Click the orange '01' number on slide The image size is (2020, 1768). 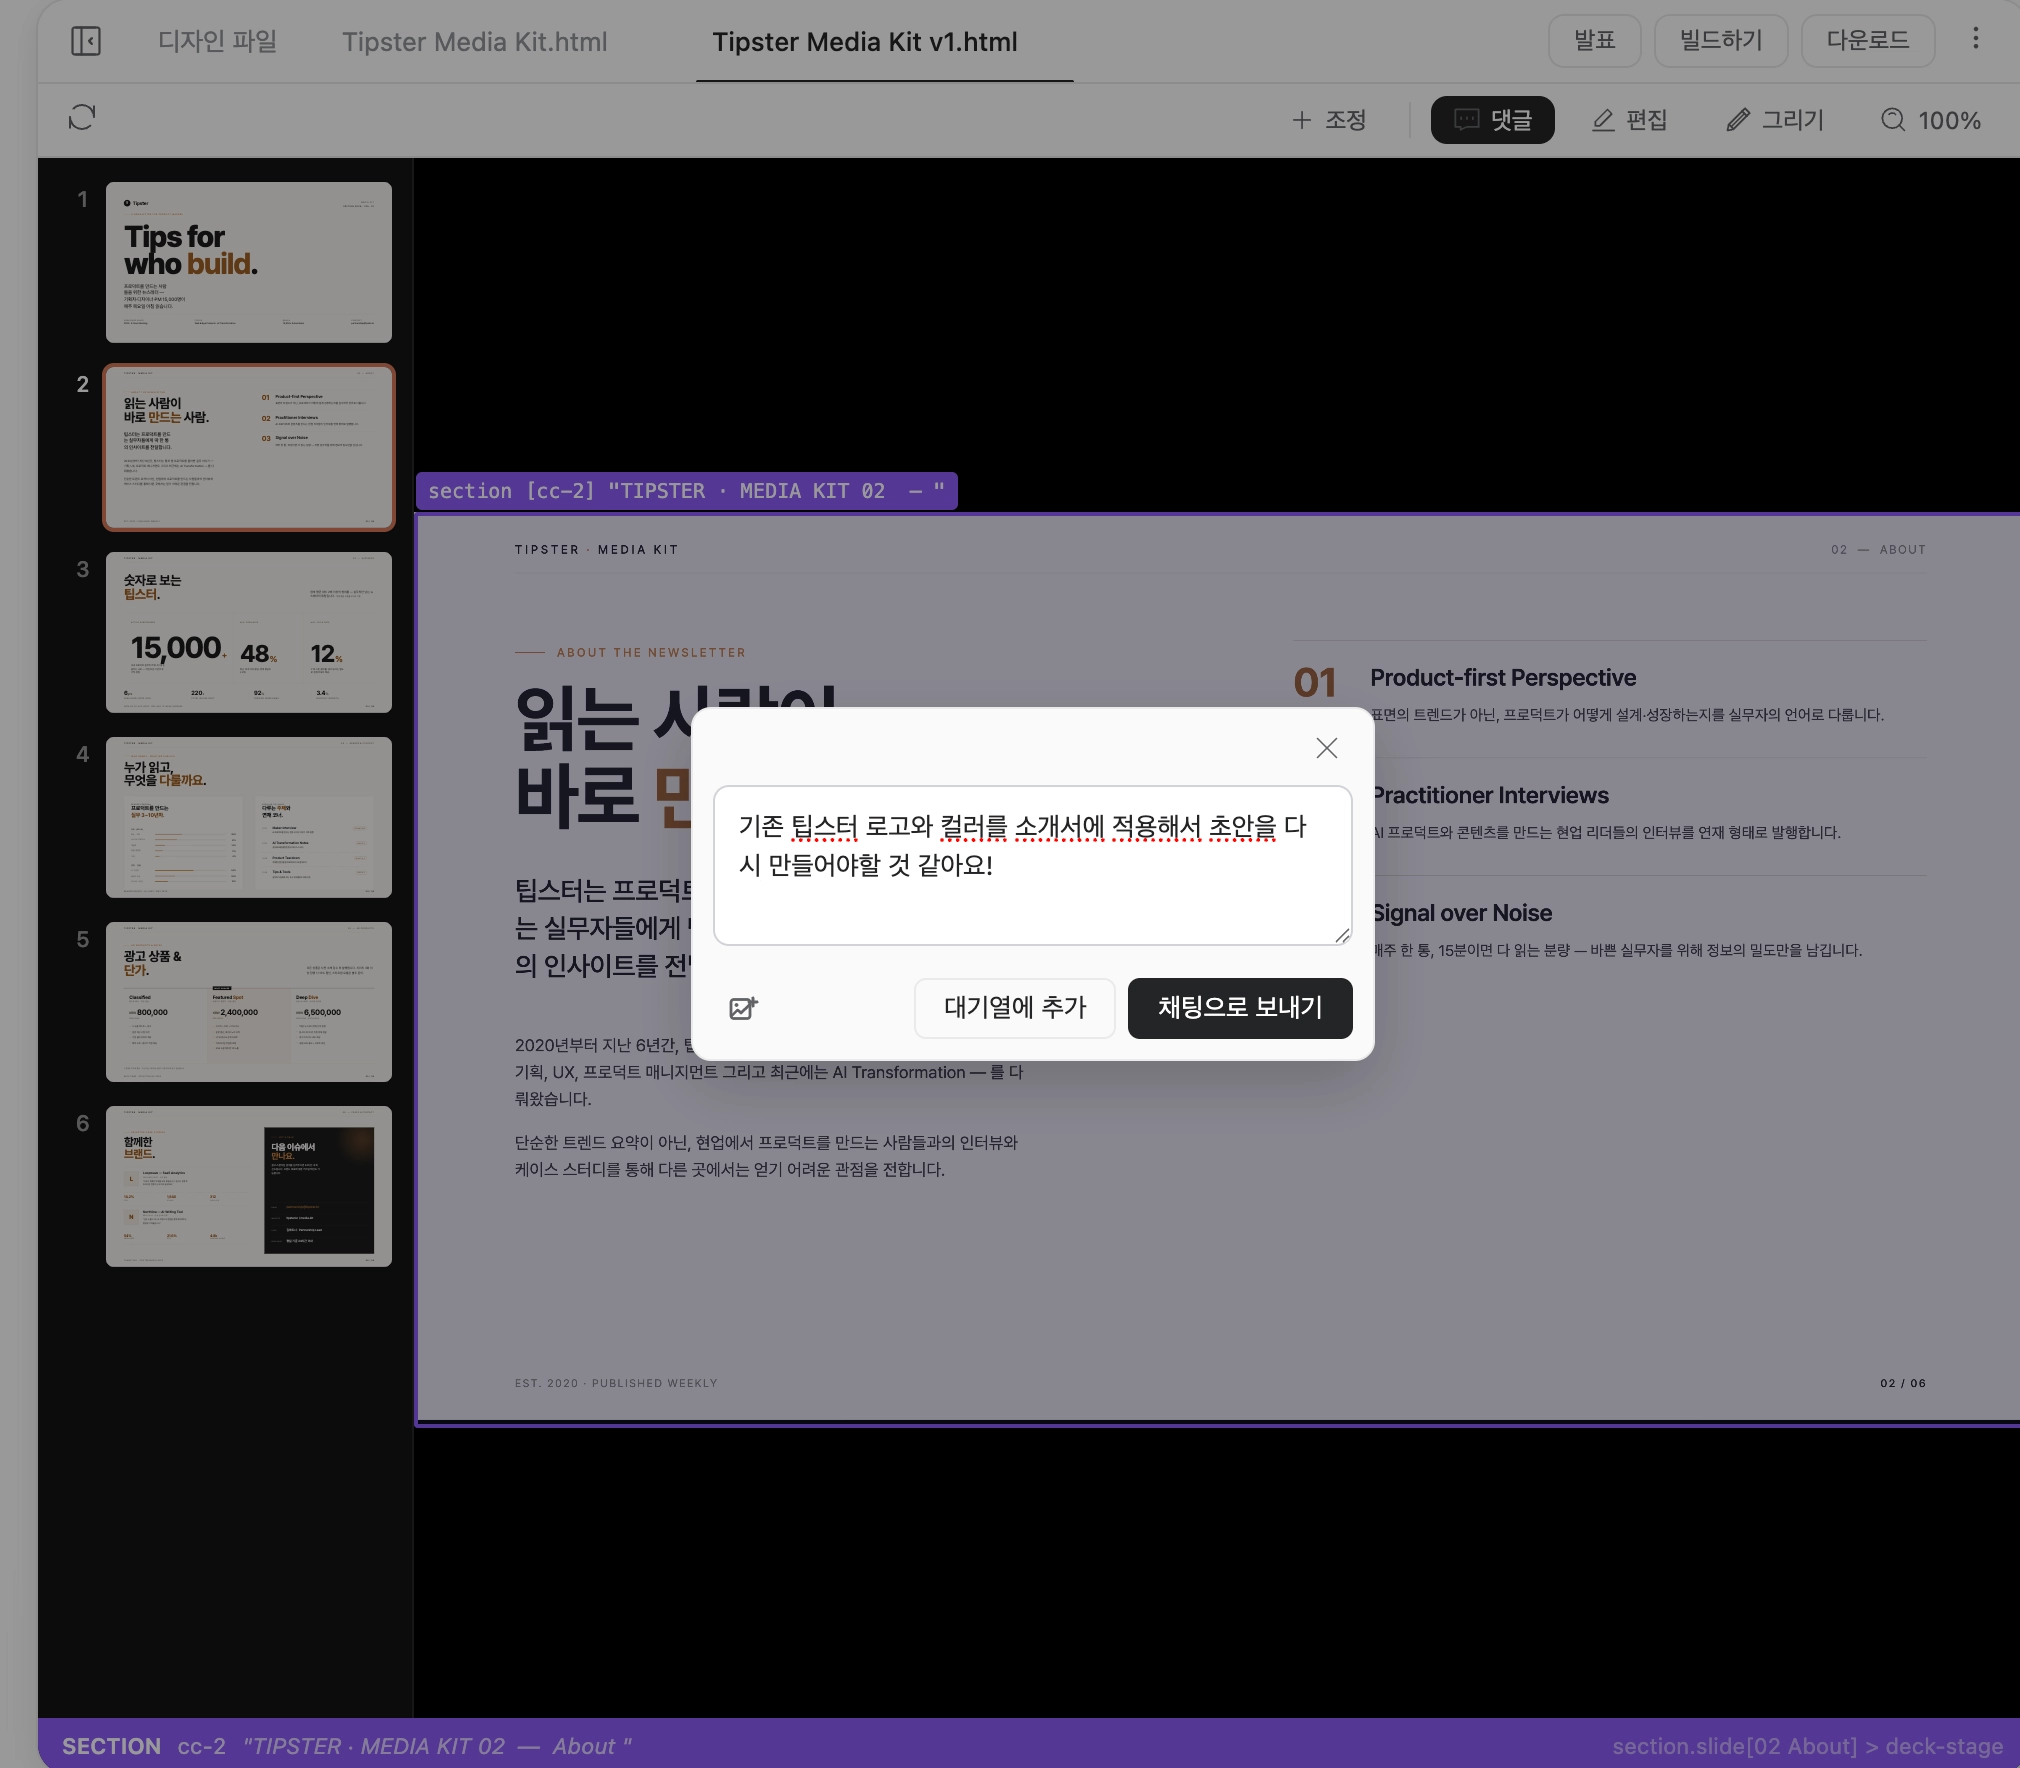pos(1315,683)
